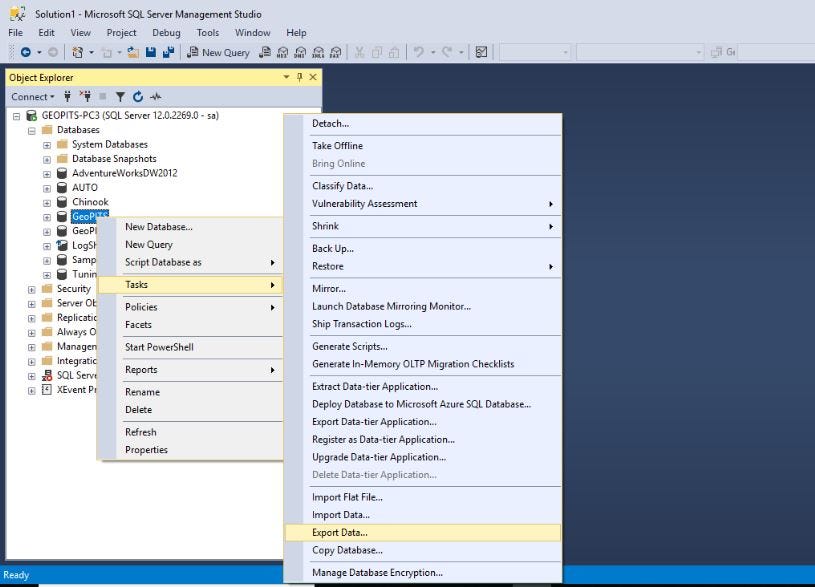Open the View menu
This screenshot has height=587, width=815.
click(x=81, y=32)
